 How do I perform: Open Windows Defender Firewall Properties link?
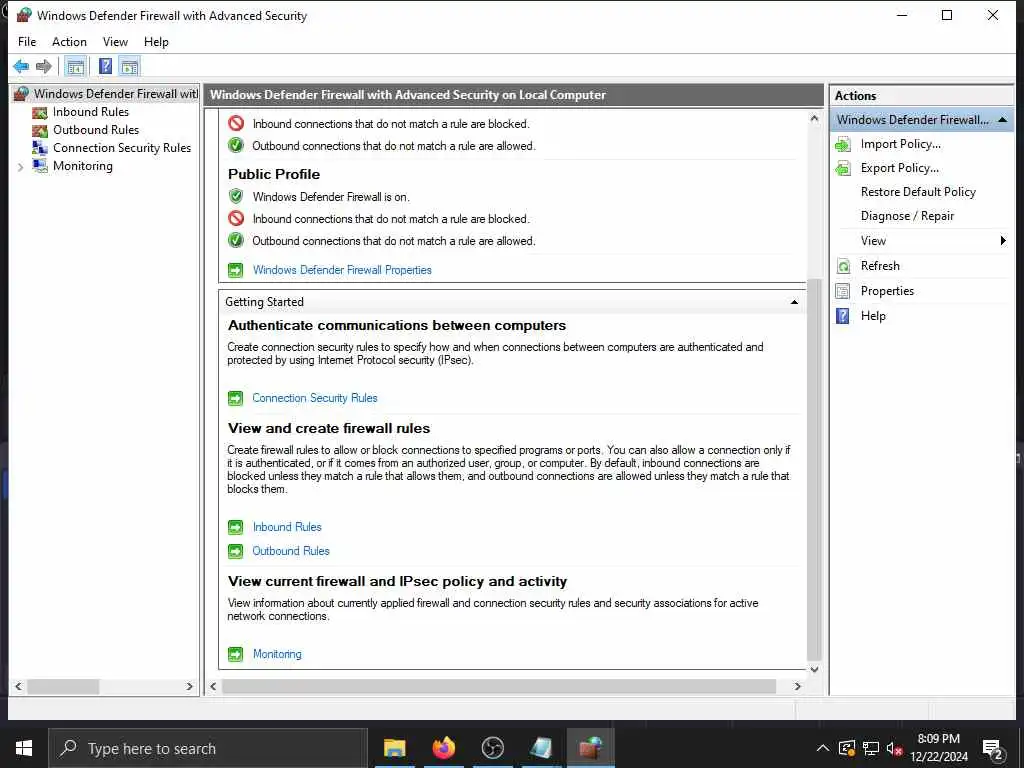[x=342, y=270]
